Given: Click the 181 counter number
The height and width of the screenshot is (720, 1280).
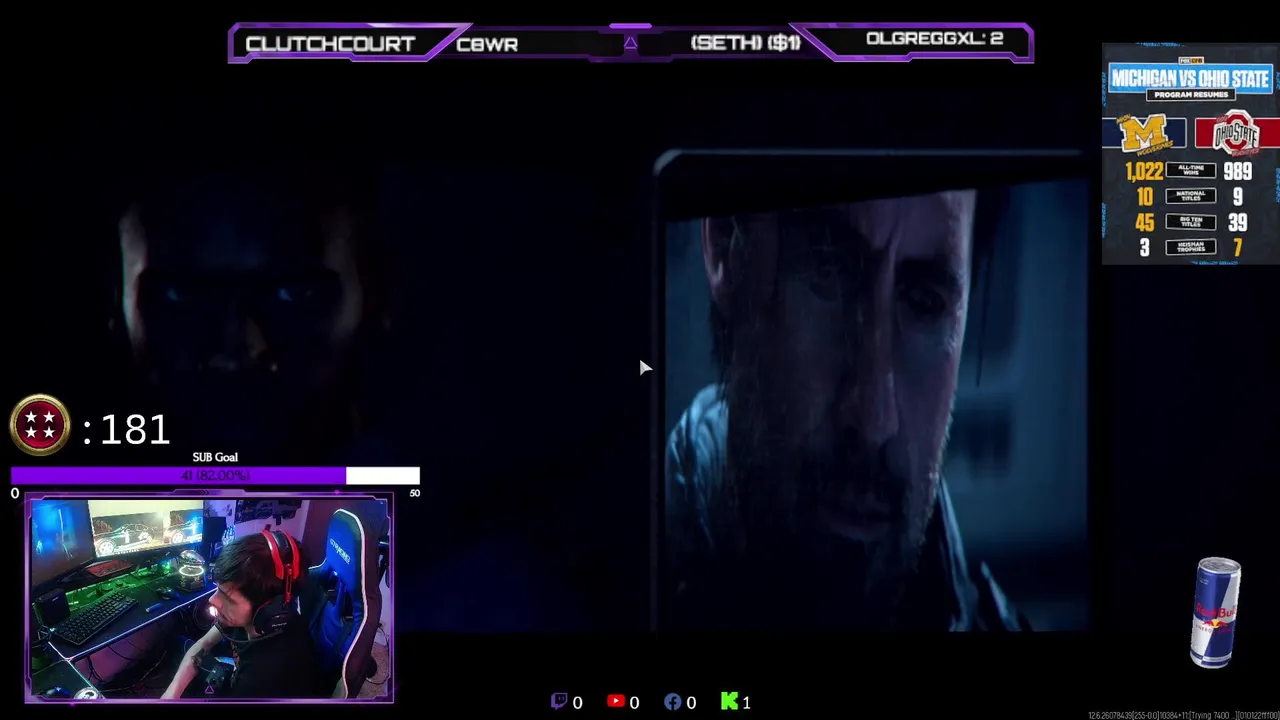Looking at the screenshot, I should click(x=135, y=430).
